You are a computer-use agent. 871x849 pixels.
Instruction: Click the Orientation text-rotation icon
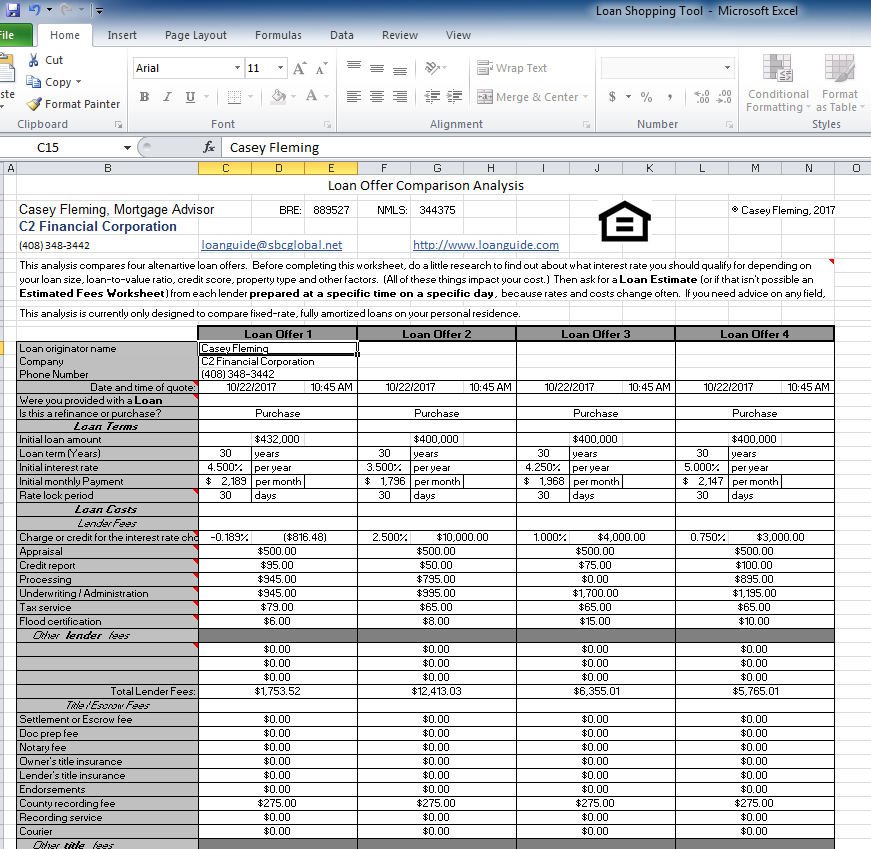[432, 68]
